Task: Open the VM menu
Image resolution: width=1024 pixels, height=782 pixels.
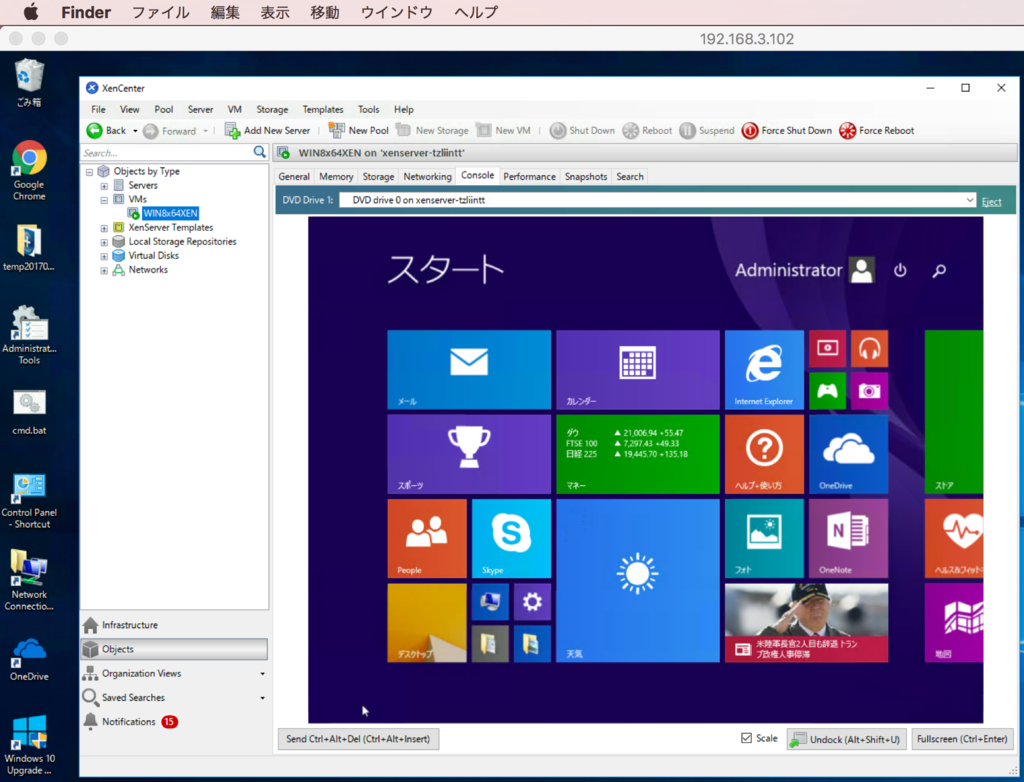Action: click(234, 109)
